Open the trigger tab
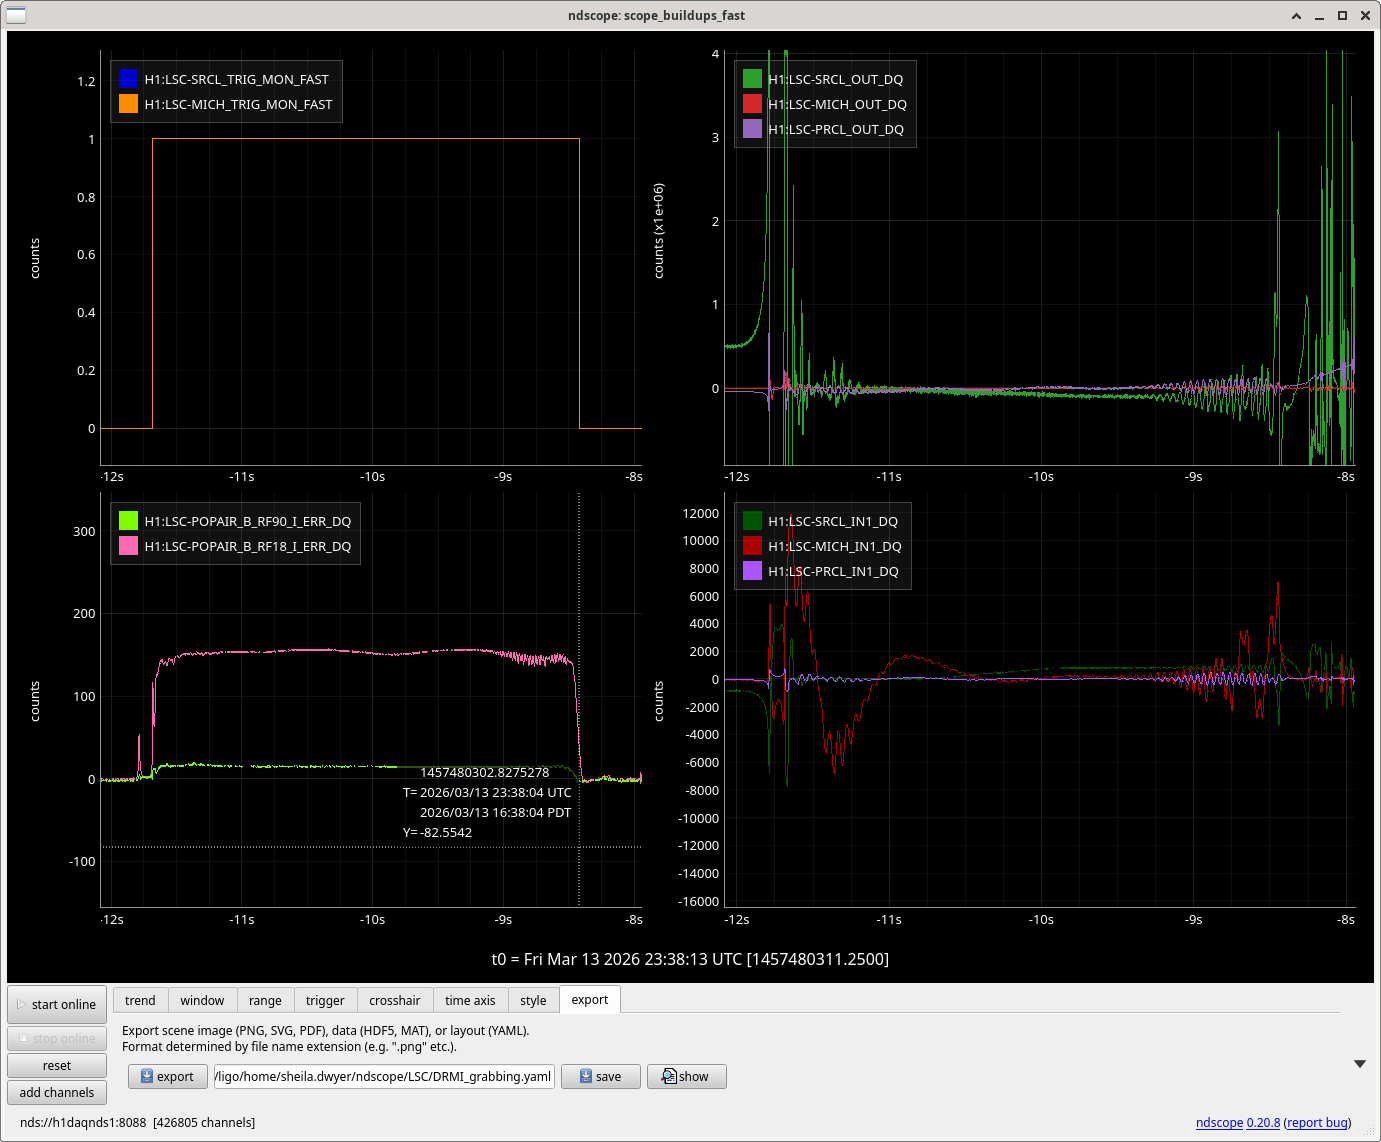 point(325,1000)
